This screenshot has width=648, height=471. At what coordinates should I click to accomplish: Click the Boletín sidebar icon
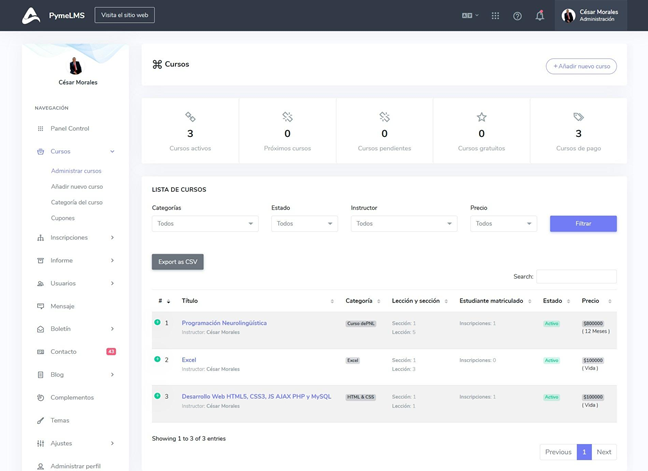coord(40,329)
